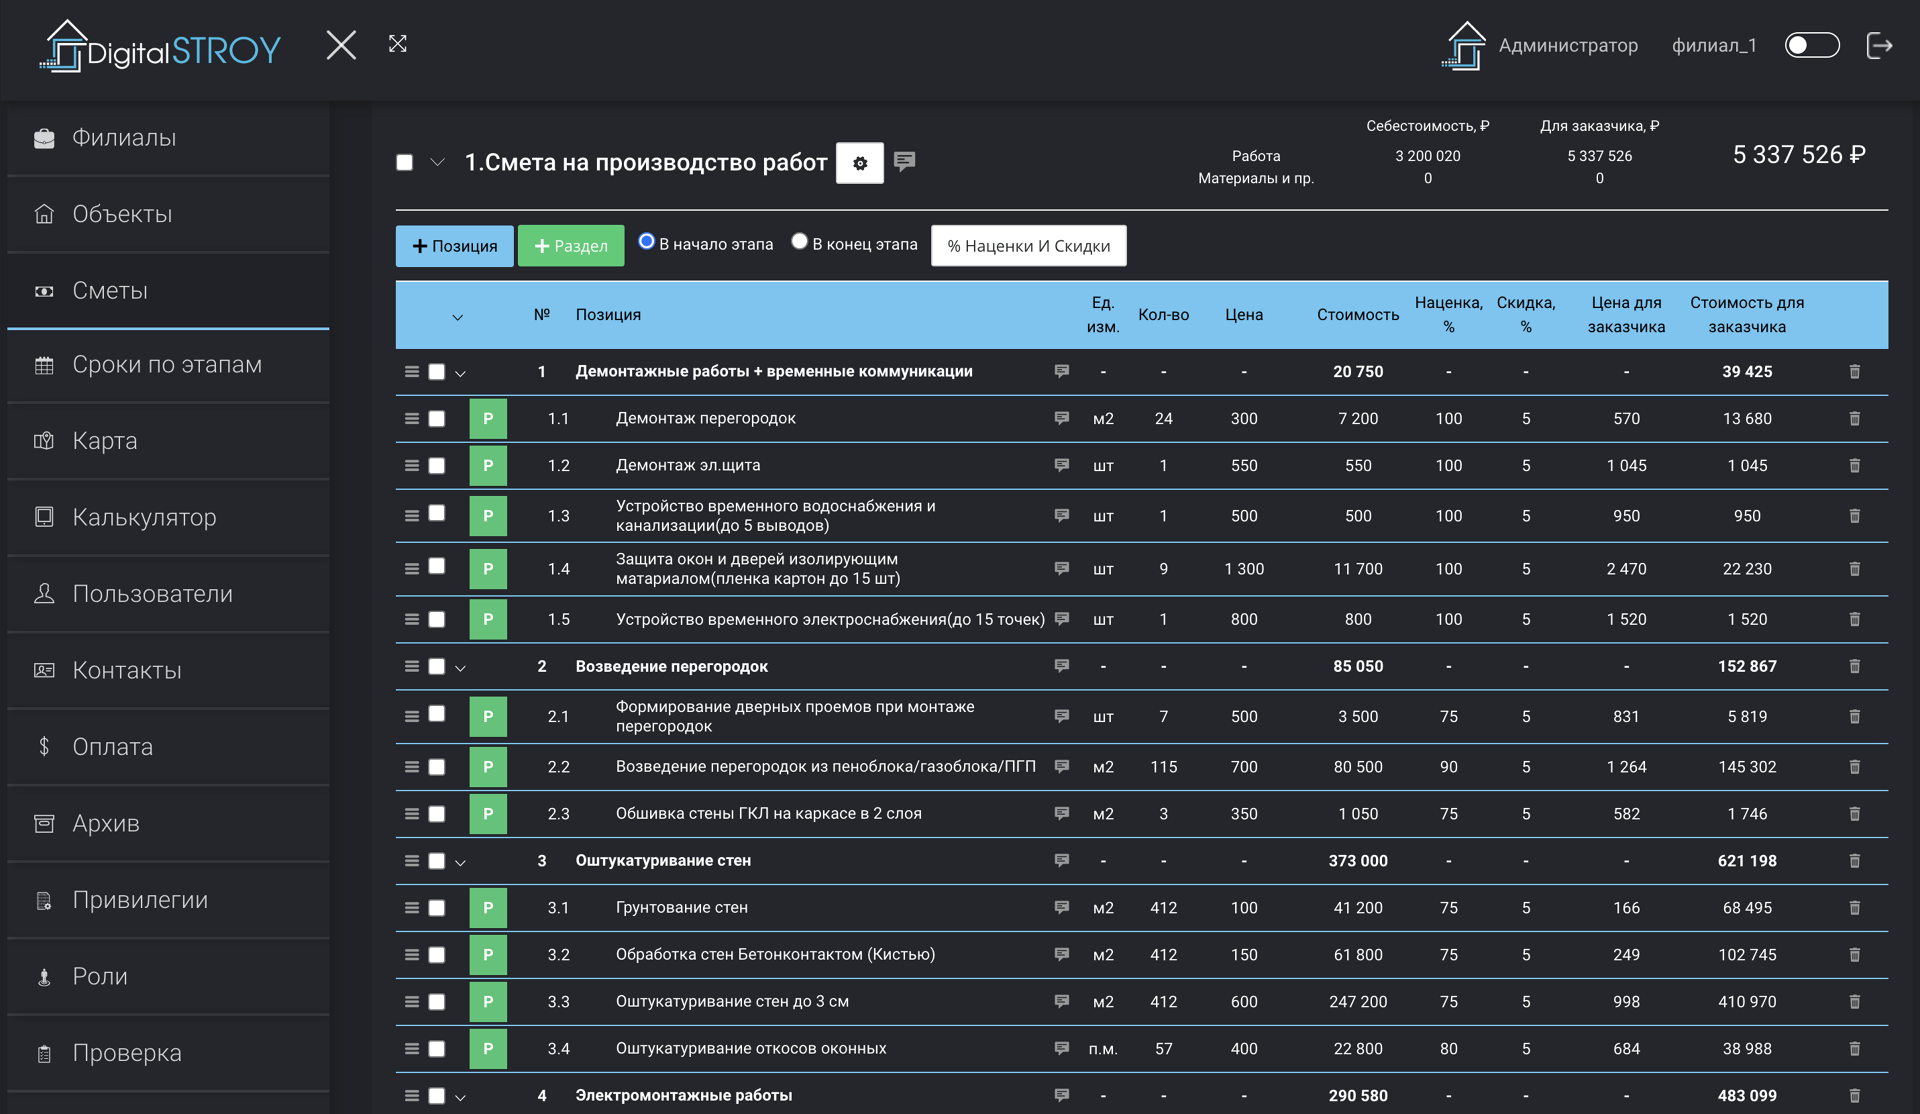This screenshot has height=1114, width=1920.
Task: Open Сроки по этапам menu item
Action: click(x=168, y=365)
